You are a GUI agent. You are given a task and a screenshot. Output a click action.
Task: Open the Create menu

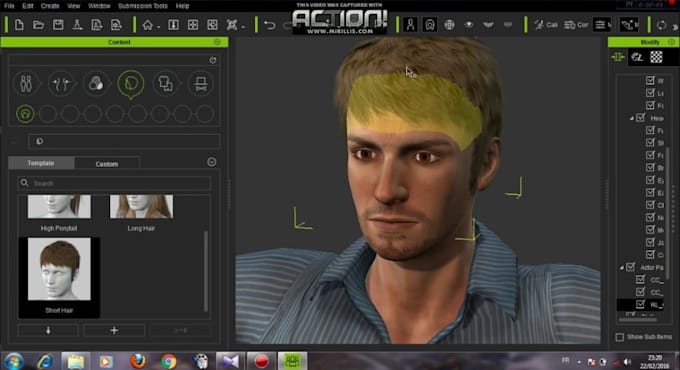coord(50,6)
